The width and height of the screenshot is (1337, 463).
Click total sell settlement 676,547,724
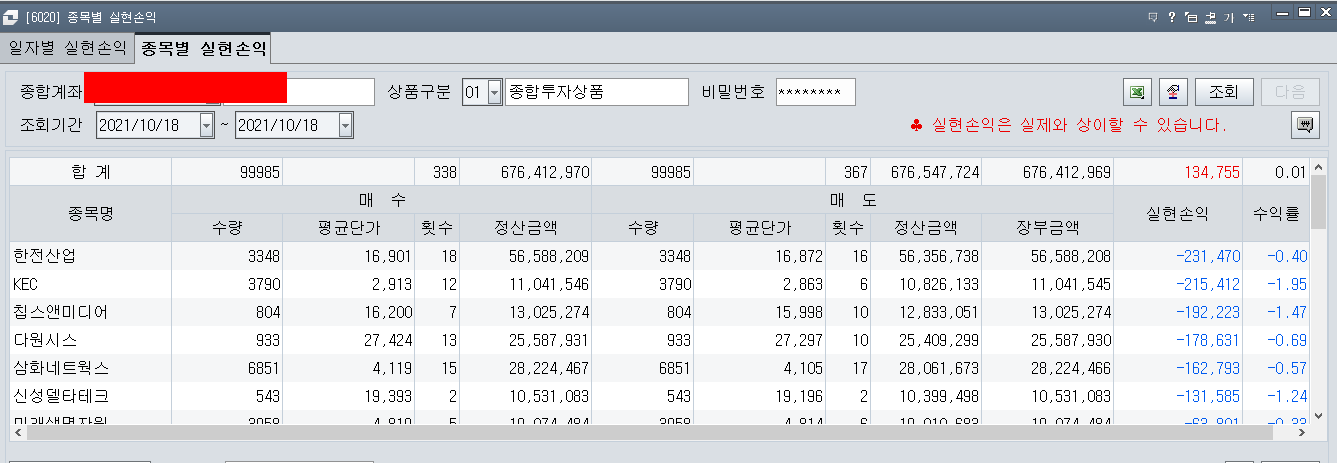[x=935, y=172]
